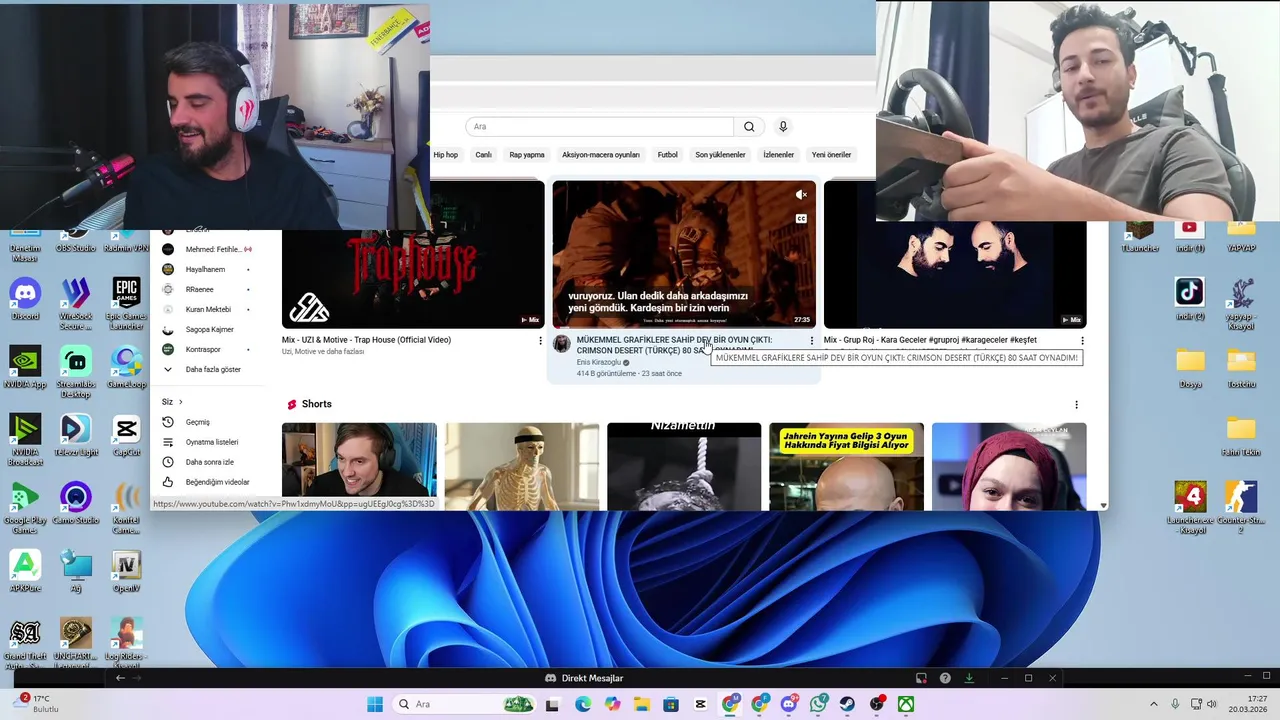Select the 'Rap yapma' filter chip
1280x720 pixels.
[527, 155]
